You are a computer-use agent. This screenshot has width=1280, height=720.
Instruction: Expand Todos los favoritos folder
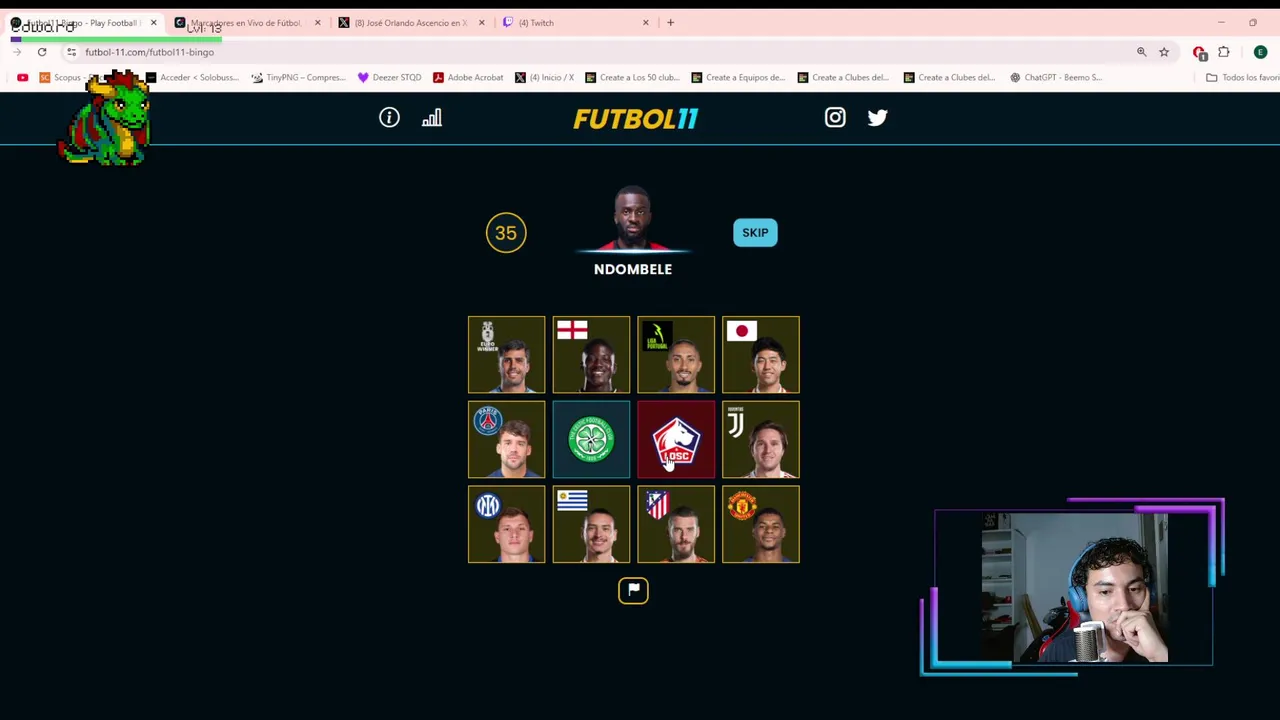(1243, 77)
